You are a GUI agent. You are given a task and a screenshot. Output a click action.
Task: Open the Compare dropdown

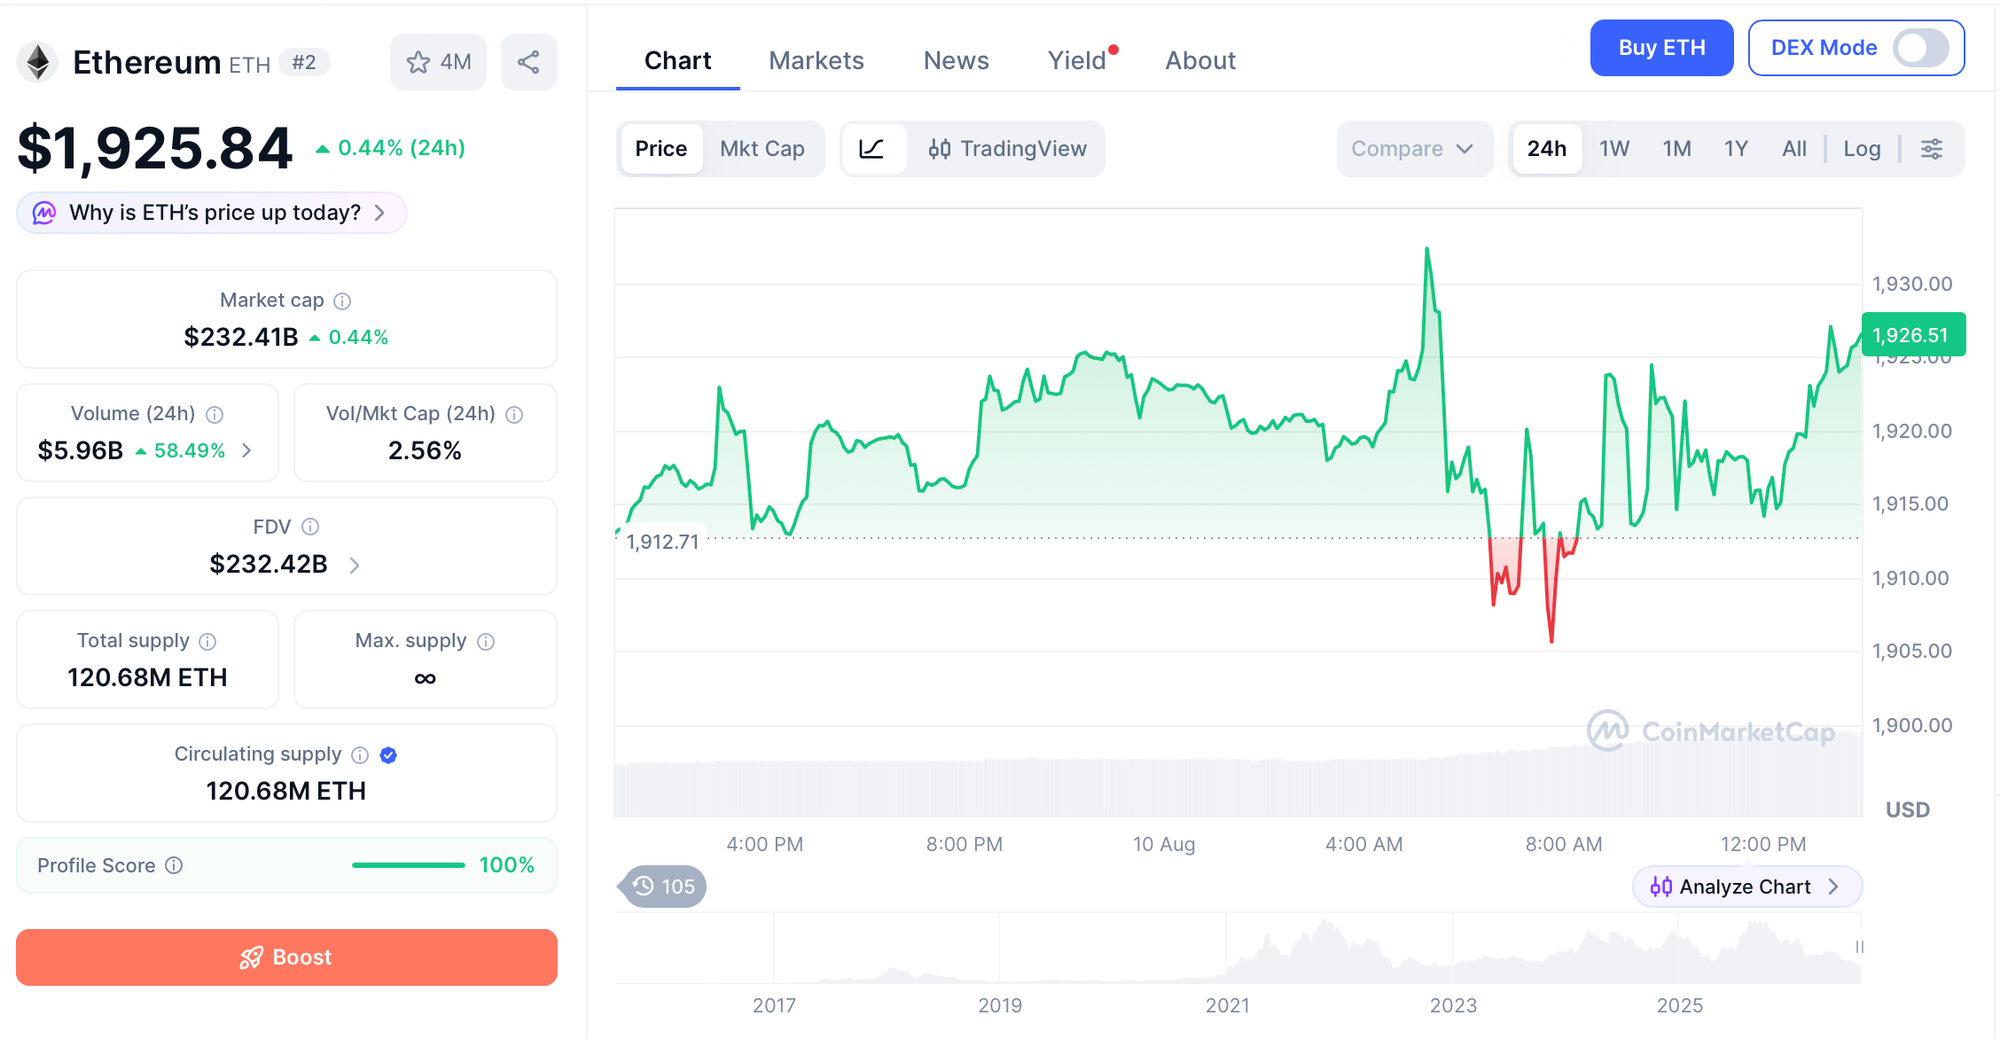click(x=1413, y=149)
